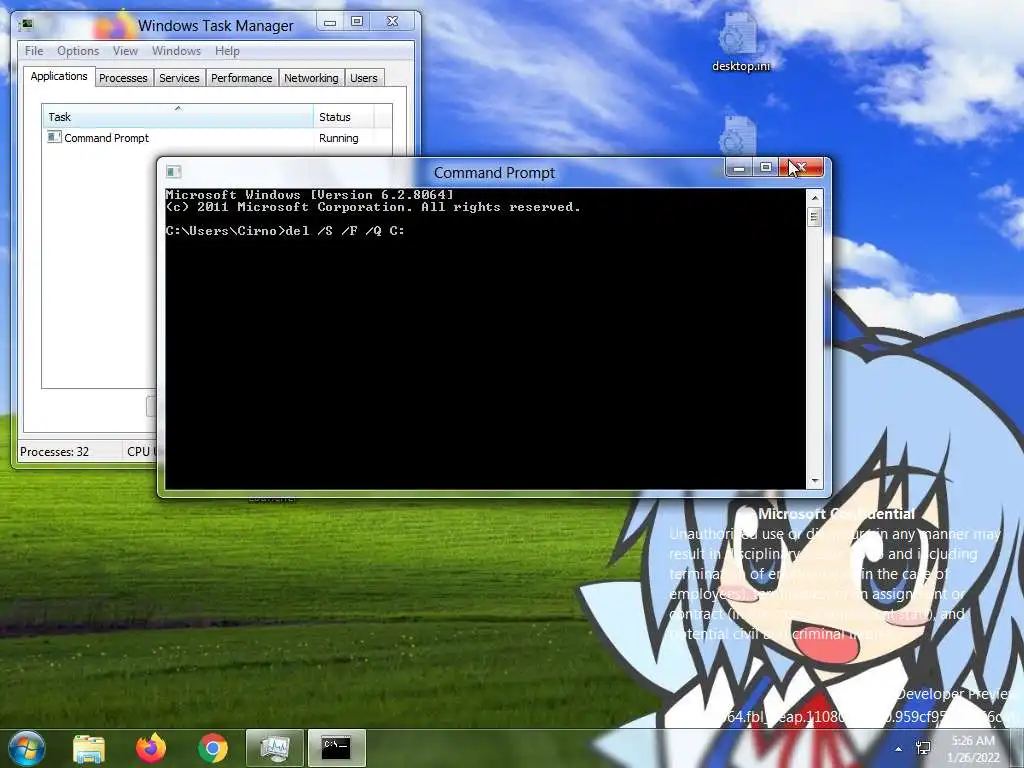
Task: Select the Command Prompt taskbar button
Action: 336,748
